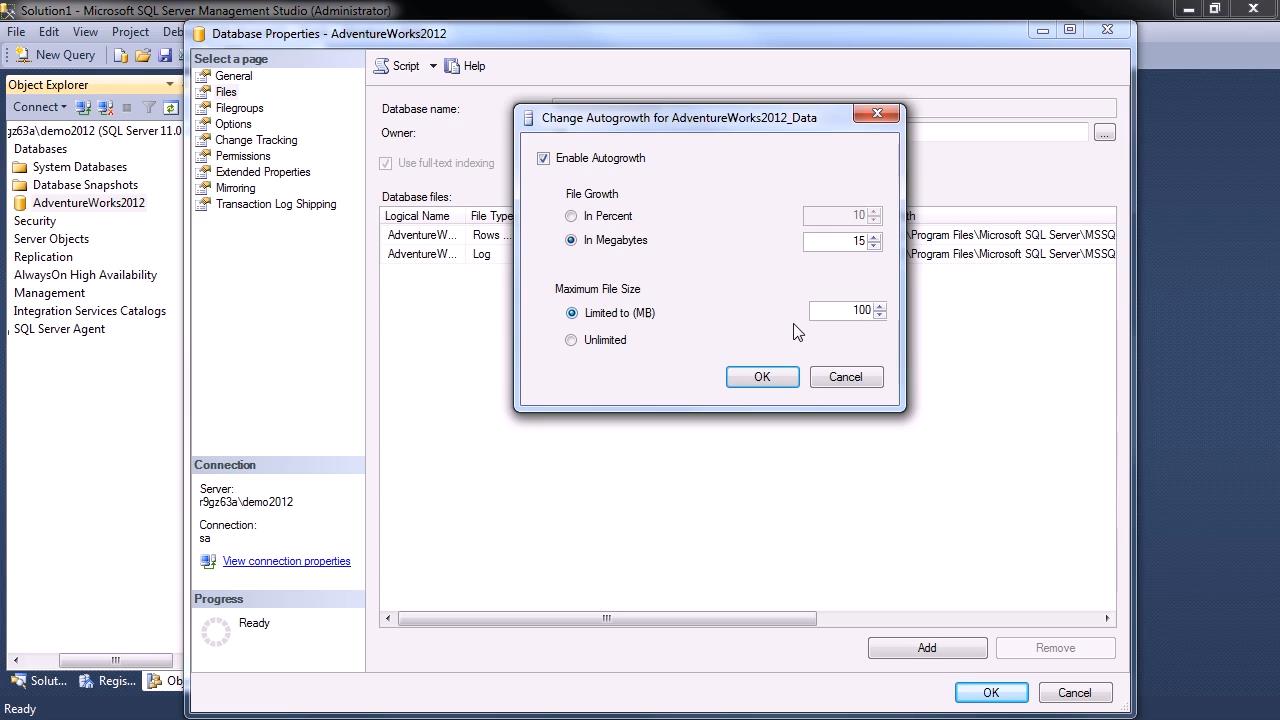
Task: Click the new file icon in SSMS toolbar
Action: pyautogui.click(x=121, y=55)
